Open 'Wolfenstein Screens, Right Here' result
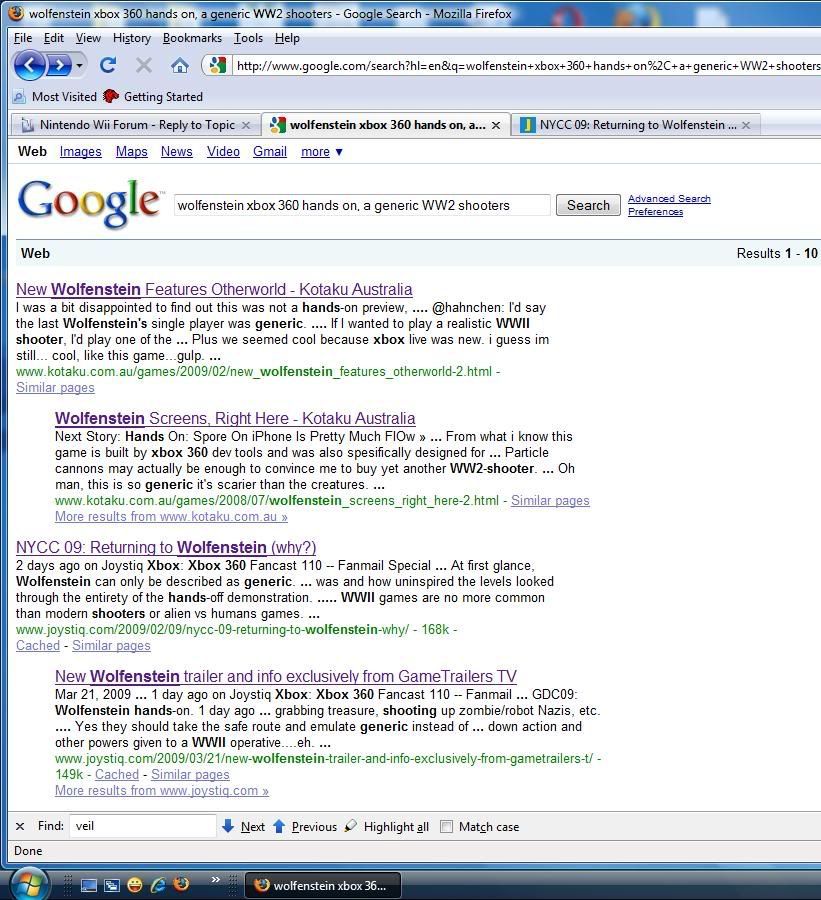Viewport: 821px width, 900px height. (x=235, y=418)
